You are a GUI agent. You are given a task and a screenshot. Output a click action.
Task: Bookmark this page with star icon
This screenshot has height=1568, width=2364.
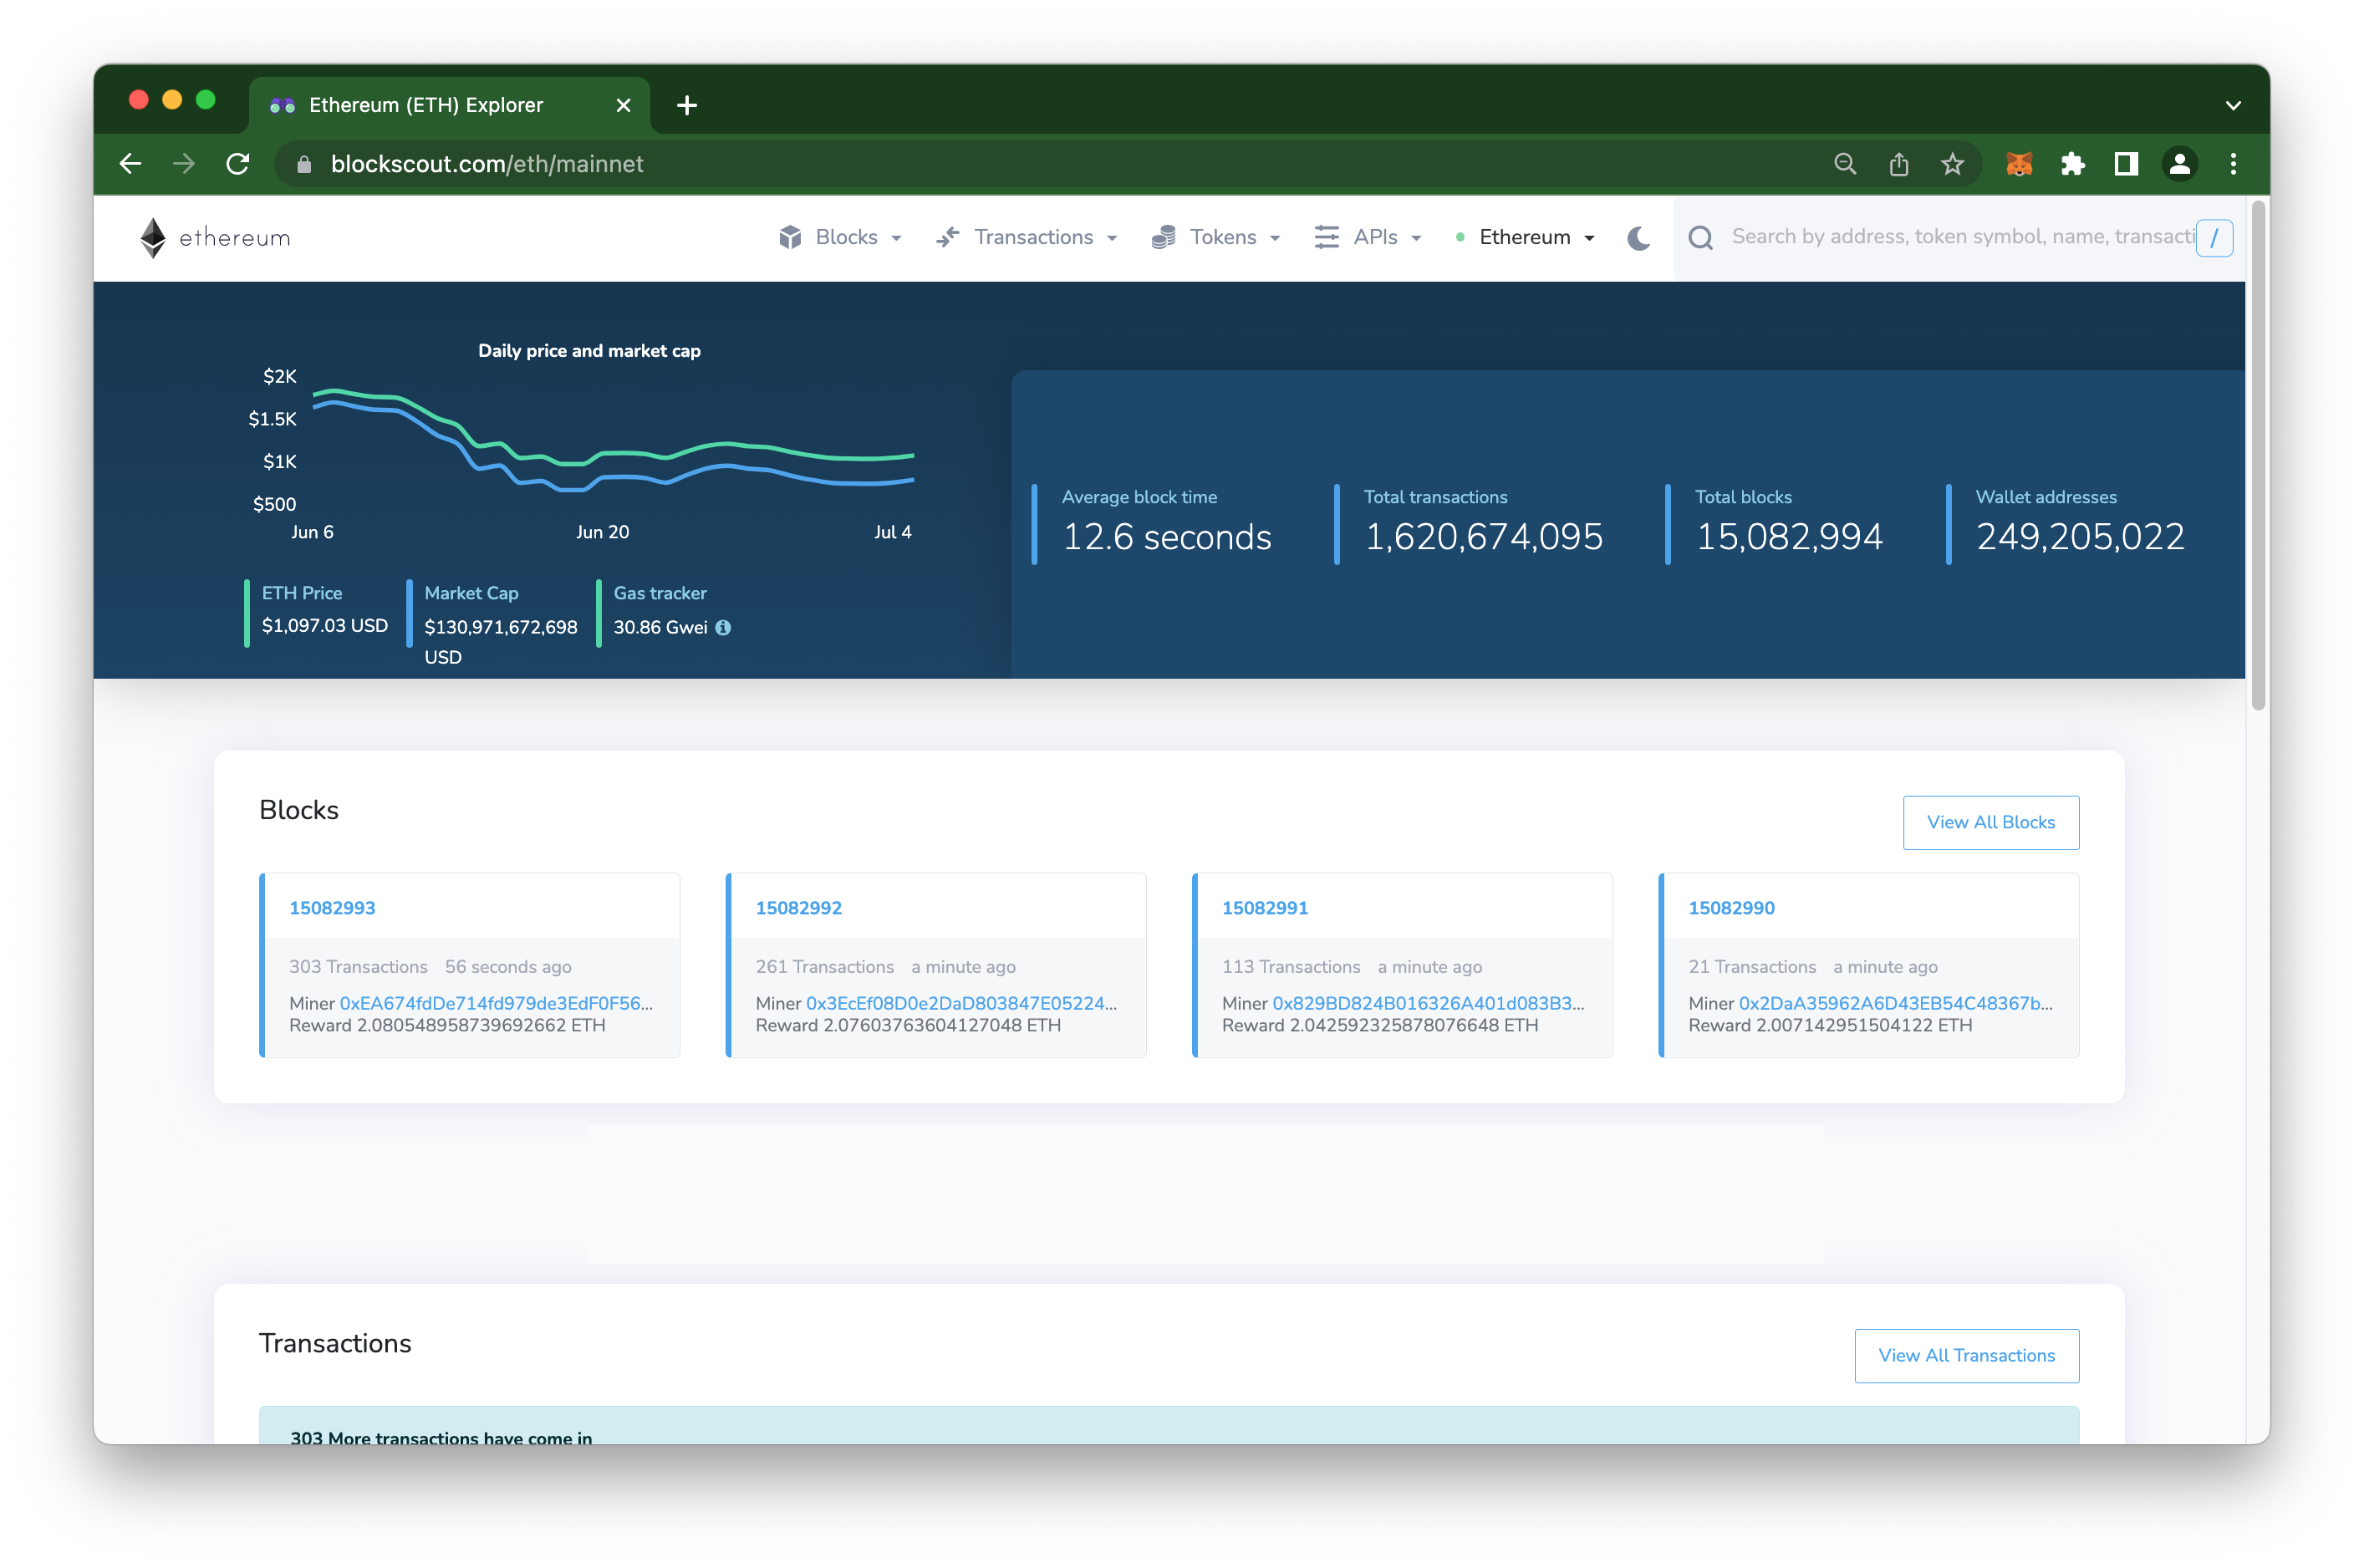[x=1952, y=164]
